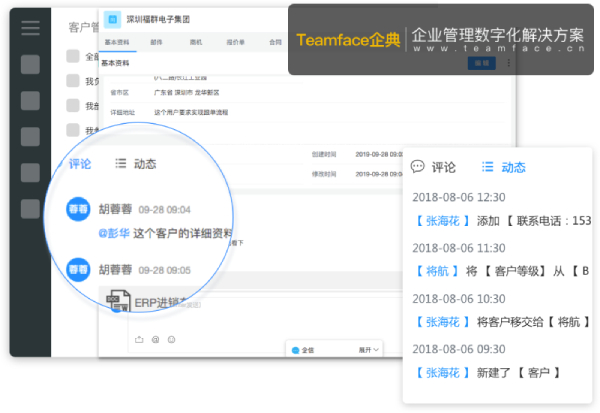Open the ERP Word document file icon
The height and width of the screenshot is (413, 600).
118,301
